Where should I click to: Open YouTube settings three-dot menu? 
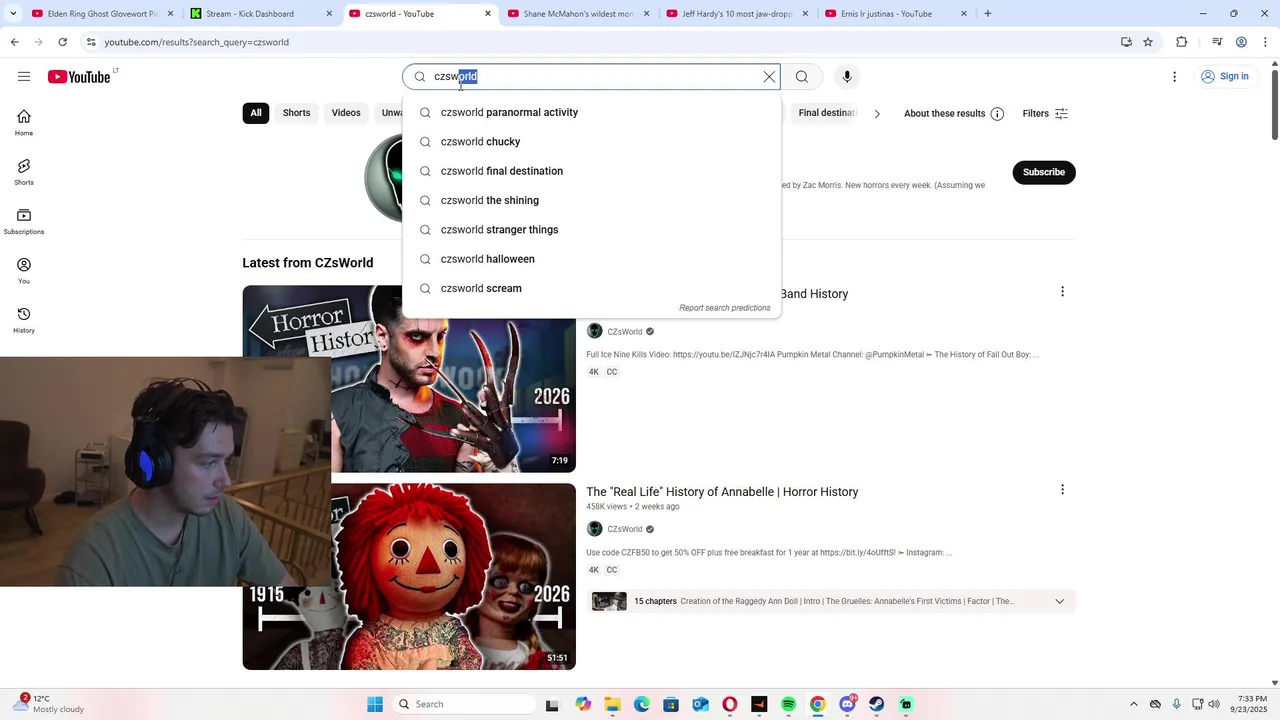pos(1174,77)
